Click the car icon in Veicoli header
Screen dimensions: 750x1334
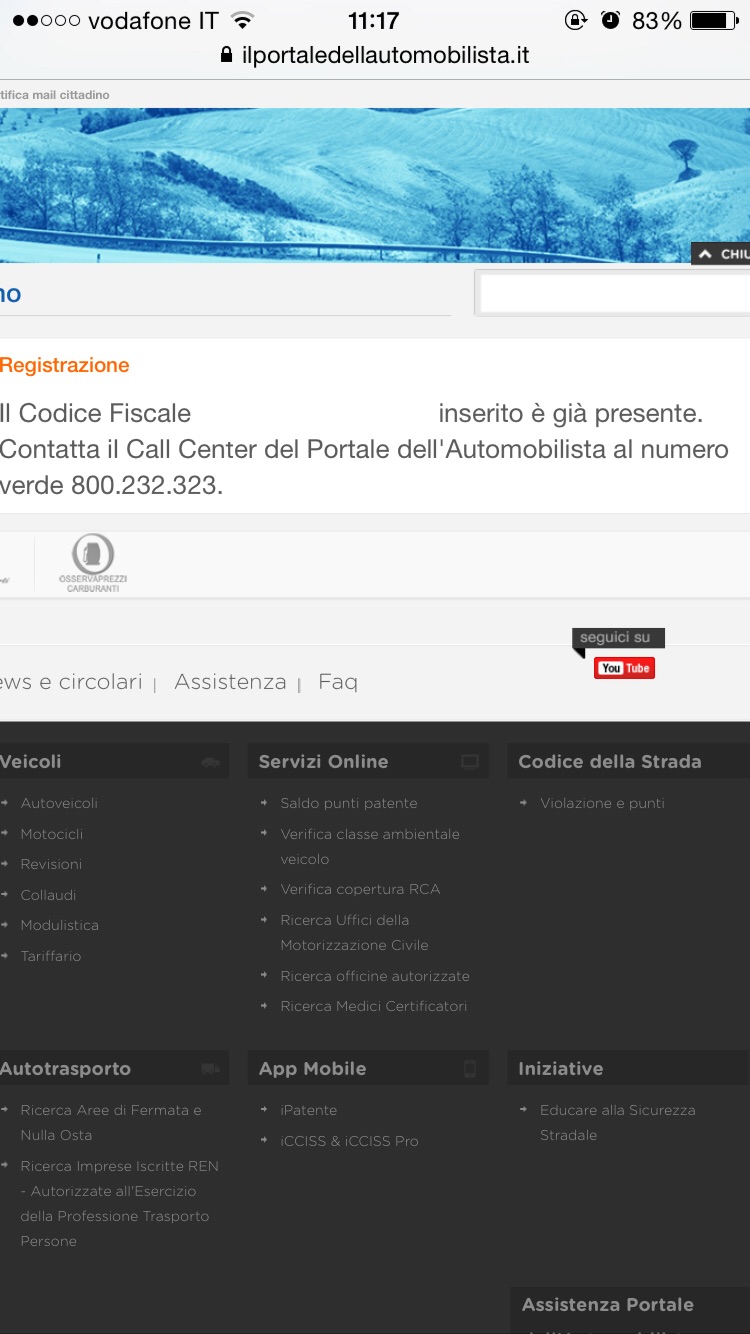[x=210, y=762]
